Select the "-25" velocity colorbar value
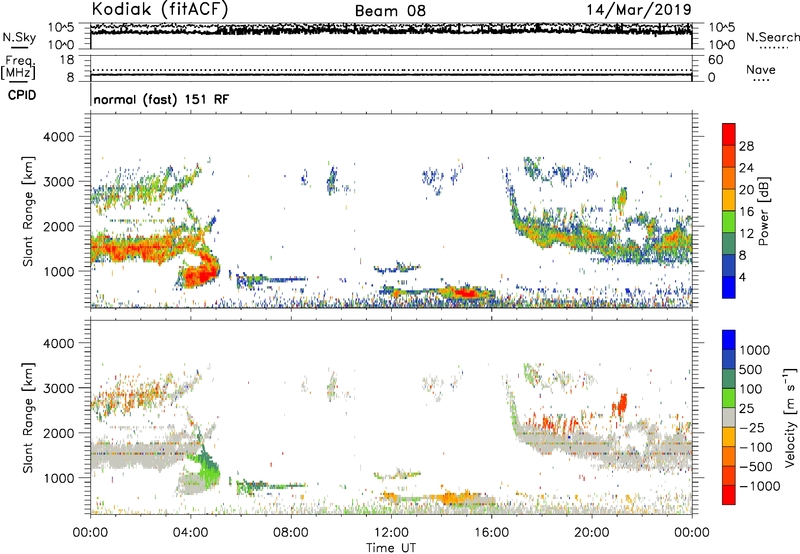The width and height of the screenshot is (800, 554). 752,427
